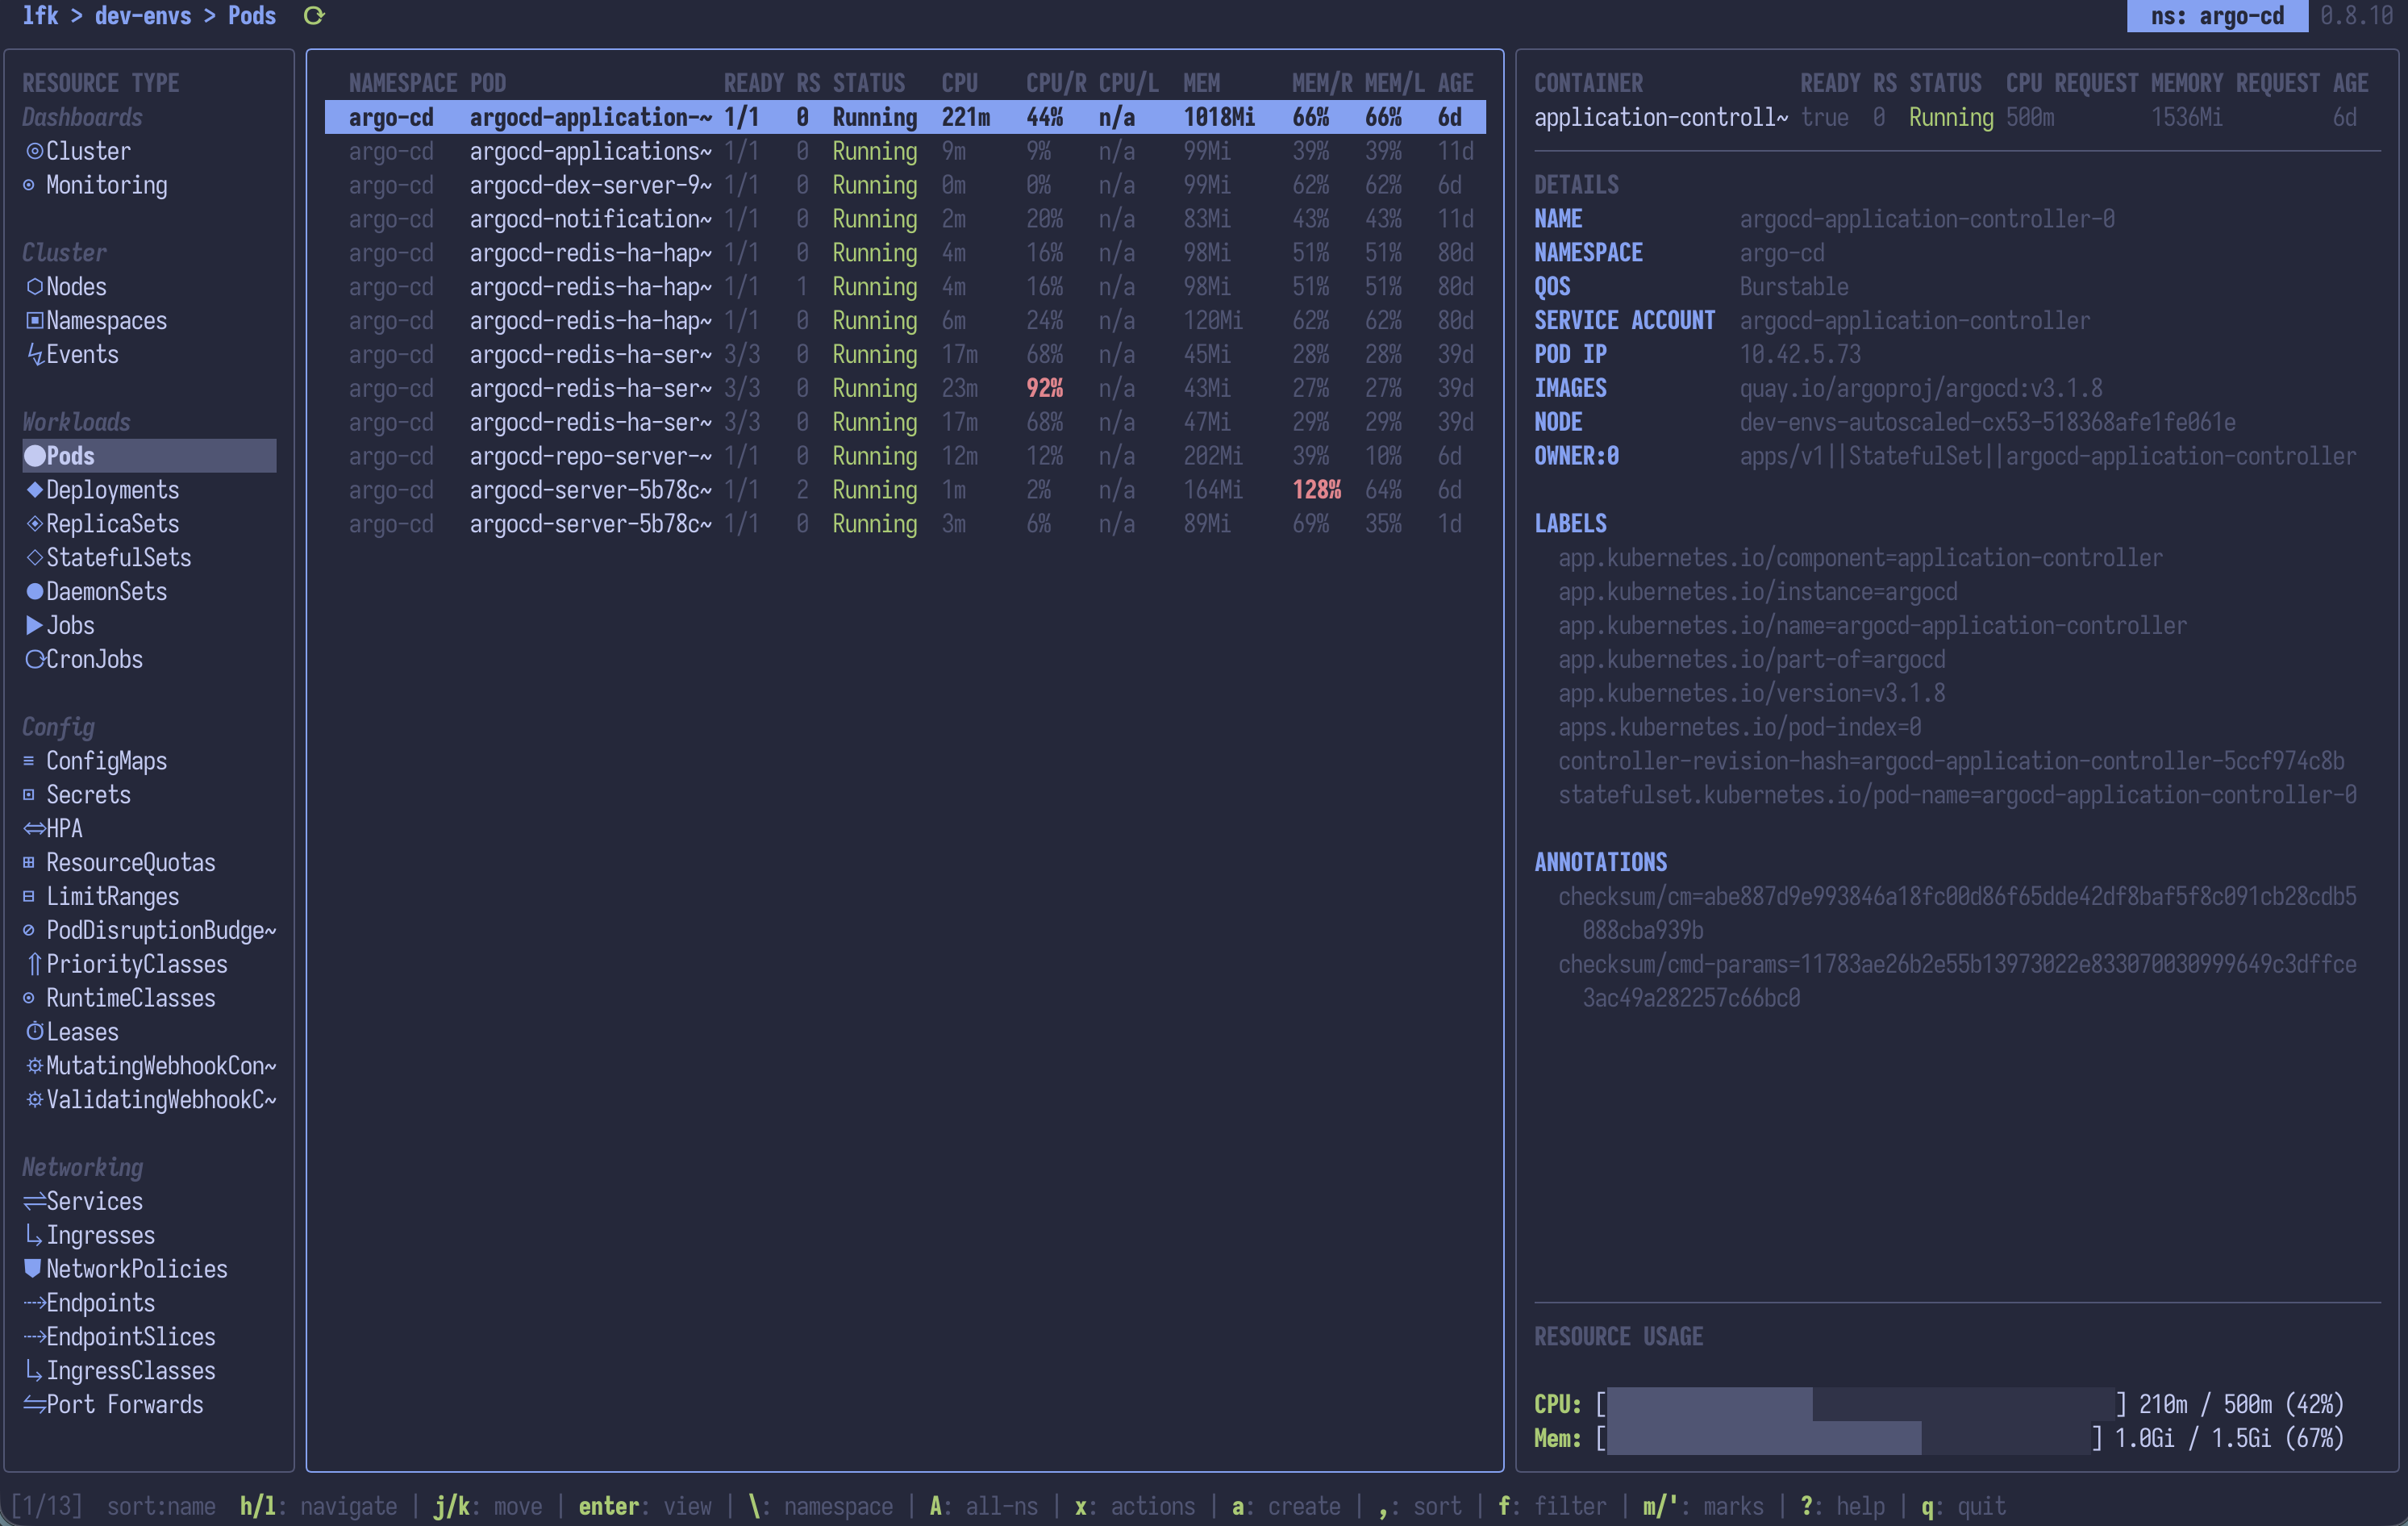The width and height of the screenshot is (2408, 1526).
Task: Click the Leases clock icon
Action: coord(34,1032)
